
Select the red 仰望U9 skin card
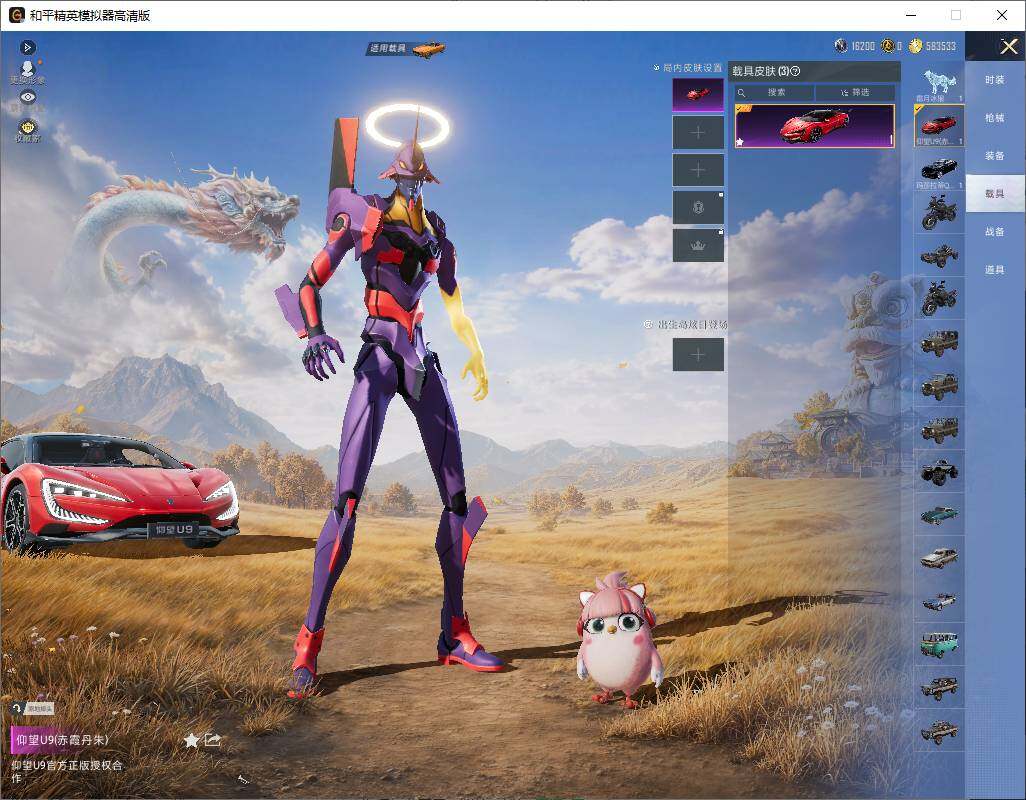815,126
